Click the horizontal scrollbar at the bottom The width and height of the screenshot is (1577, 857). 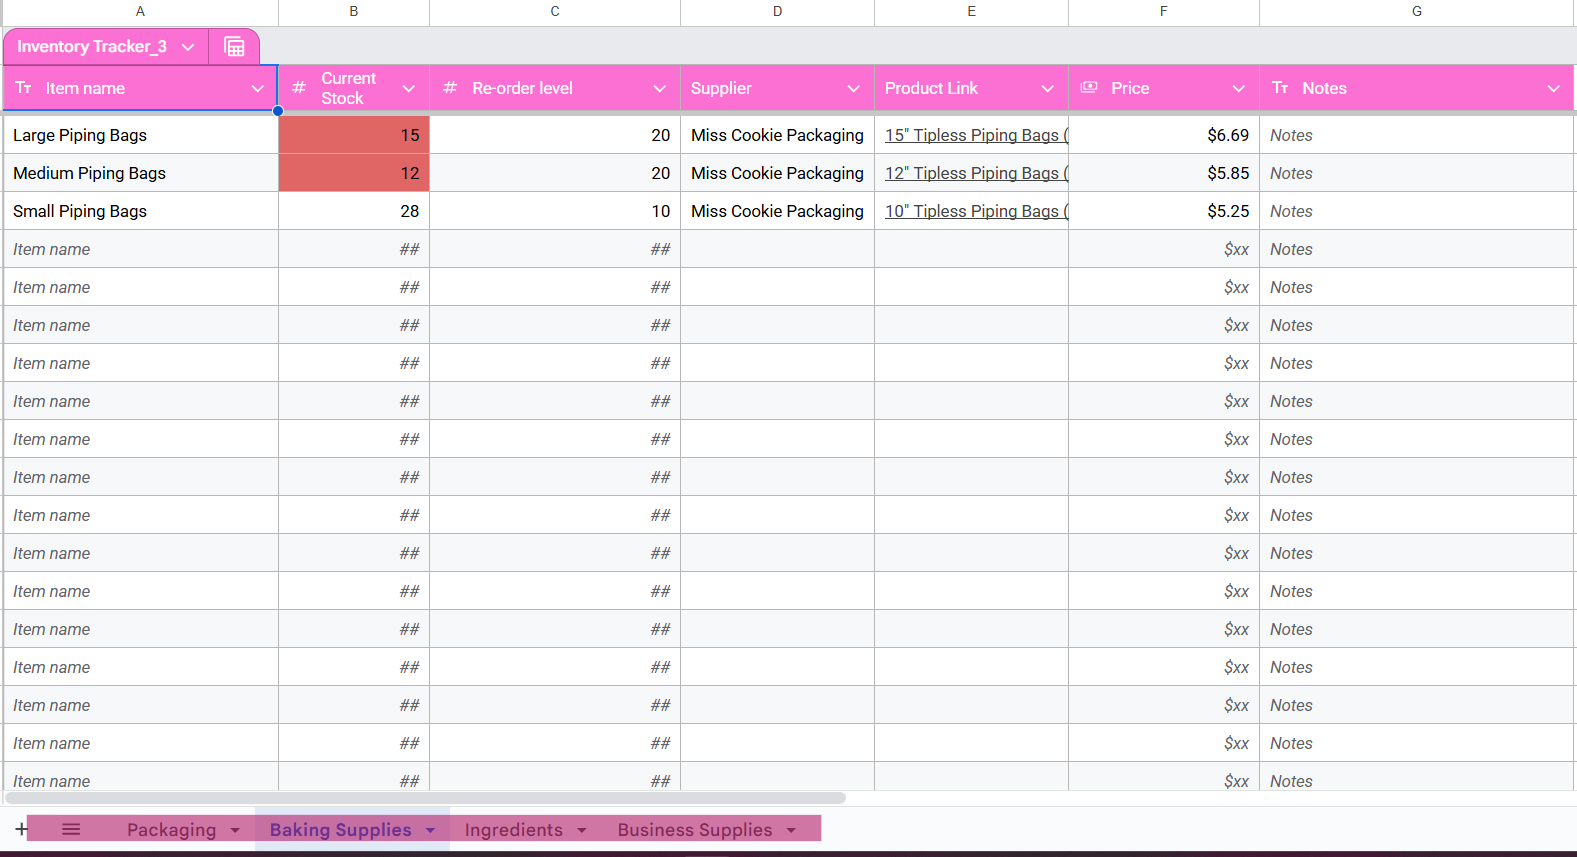coord(425,798)
